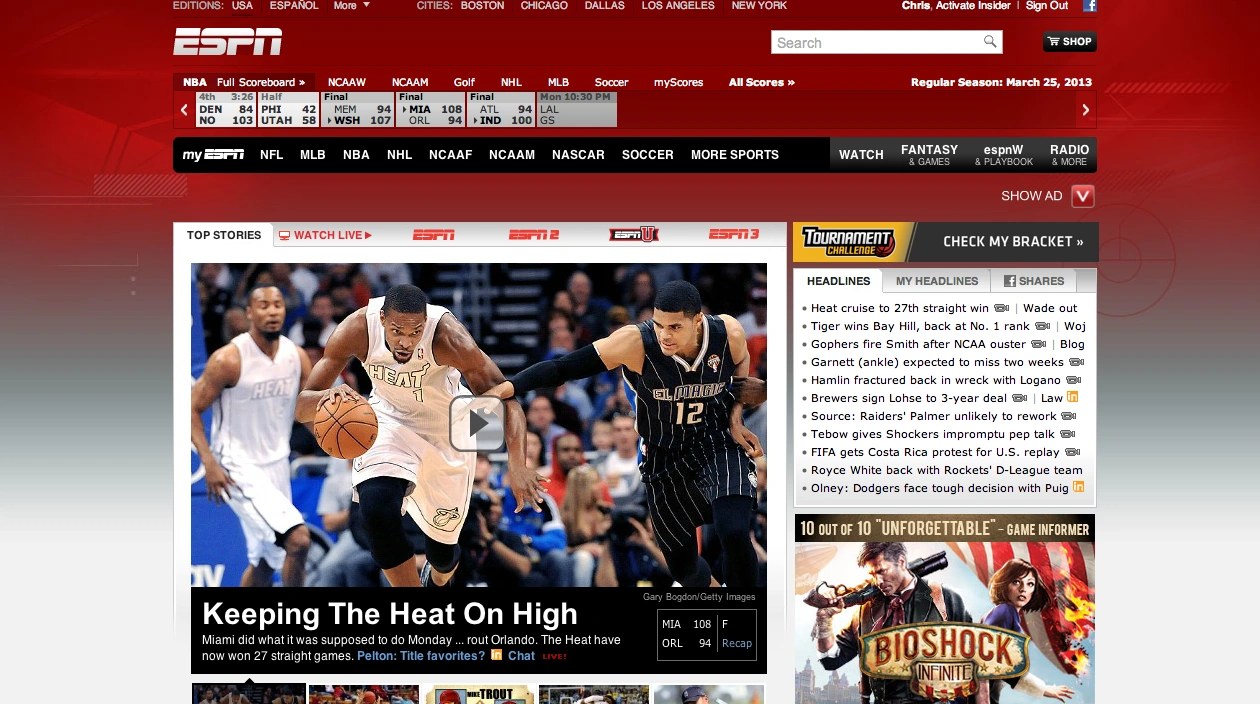Image resolution: width=1260 pixels, height=704 pixels.
Task: Click the myESPN logo in nav bar
Action: pyautogui.click(x=213, y=155)
